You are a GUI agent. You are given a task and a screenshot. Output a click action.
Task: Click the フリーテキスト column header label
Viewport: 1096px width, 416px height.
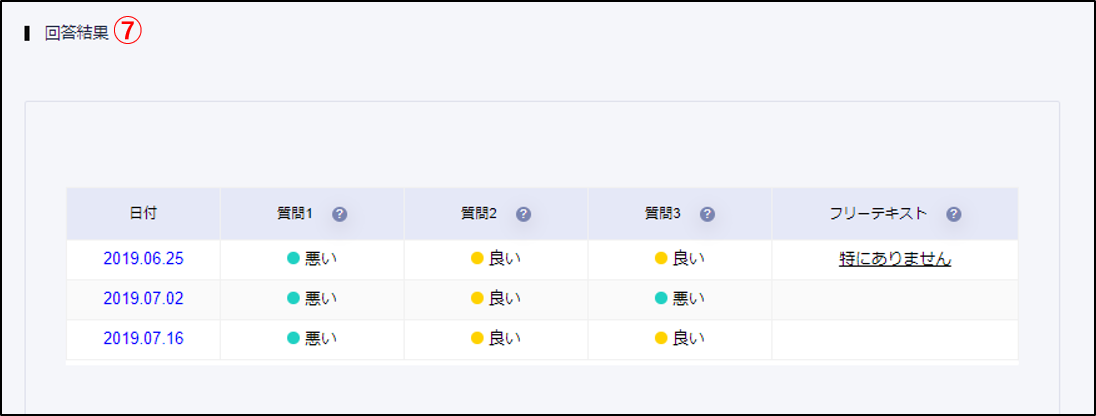pyautogui.click(x=879, y=214)
